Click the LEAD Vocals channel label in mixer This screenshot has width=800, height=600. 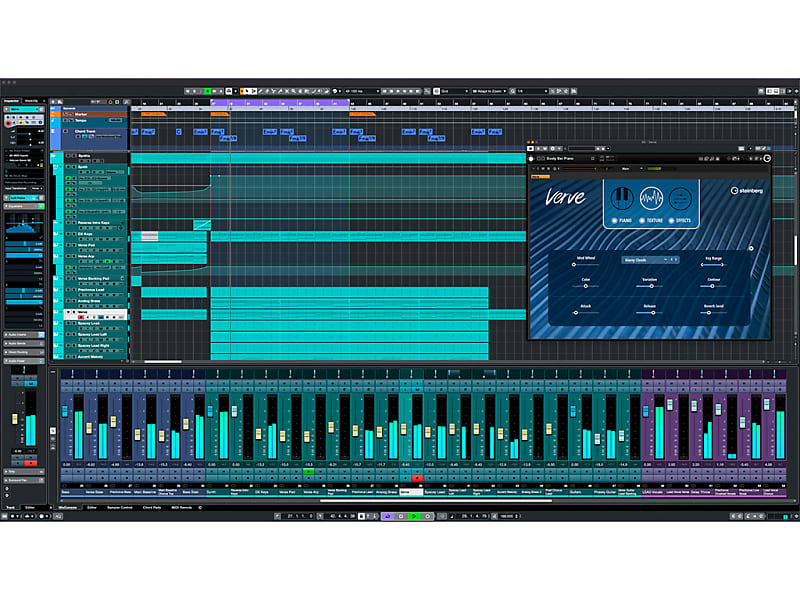coord(653,493)
